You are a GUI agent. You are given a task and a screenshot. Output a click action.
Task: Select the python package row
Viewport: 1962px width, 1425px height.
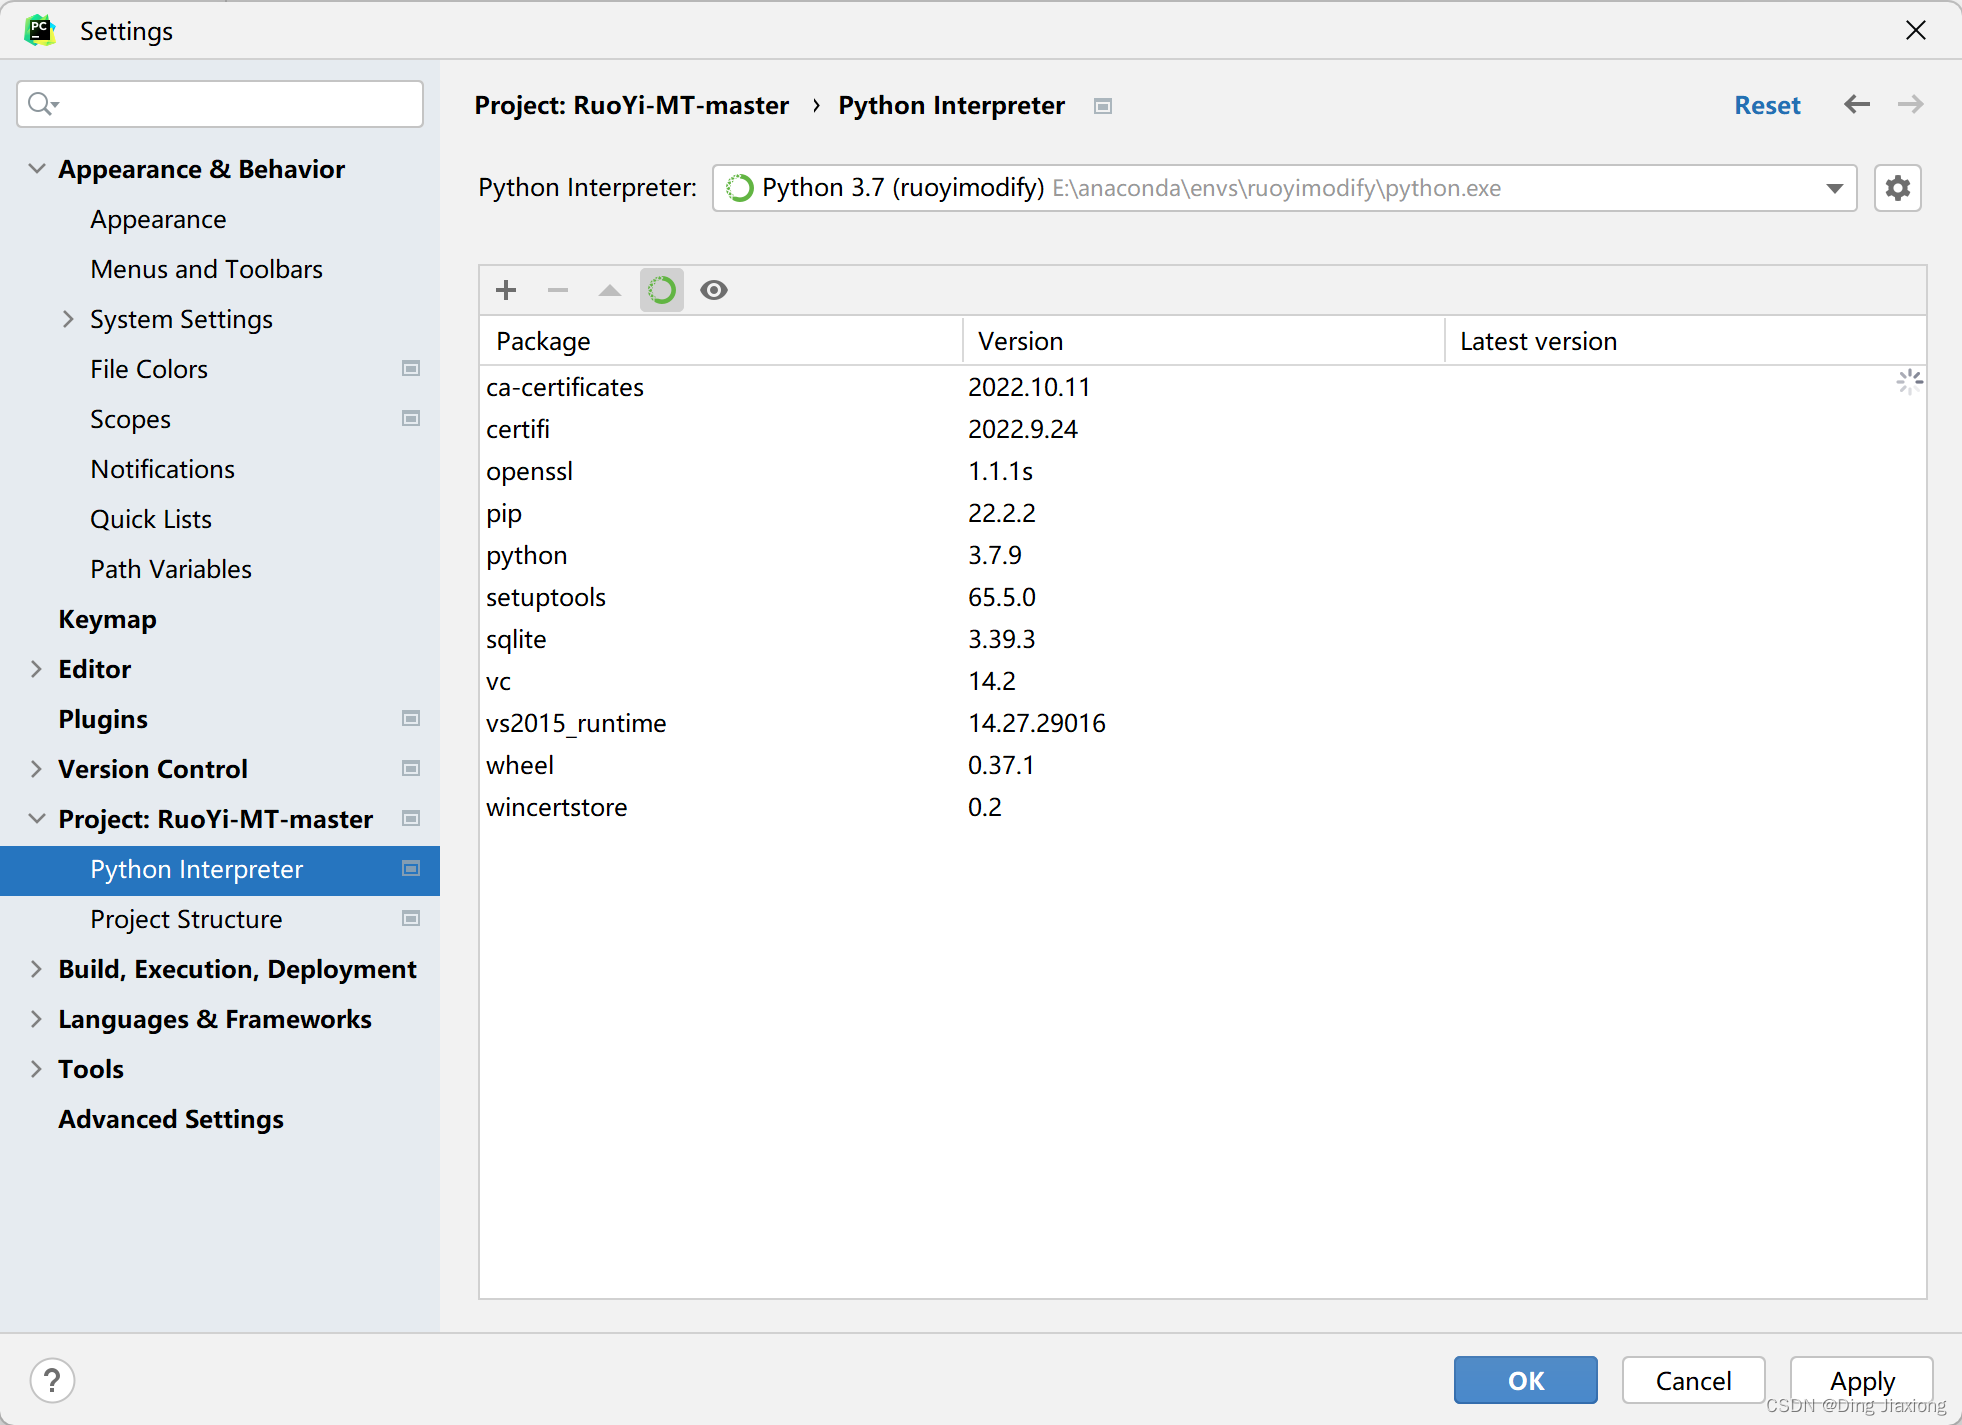pos(1203,555)
